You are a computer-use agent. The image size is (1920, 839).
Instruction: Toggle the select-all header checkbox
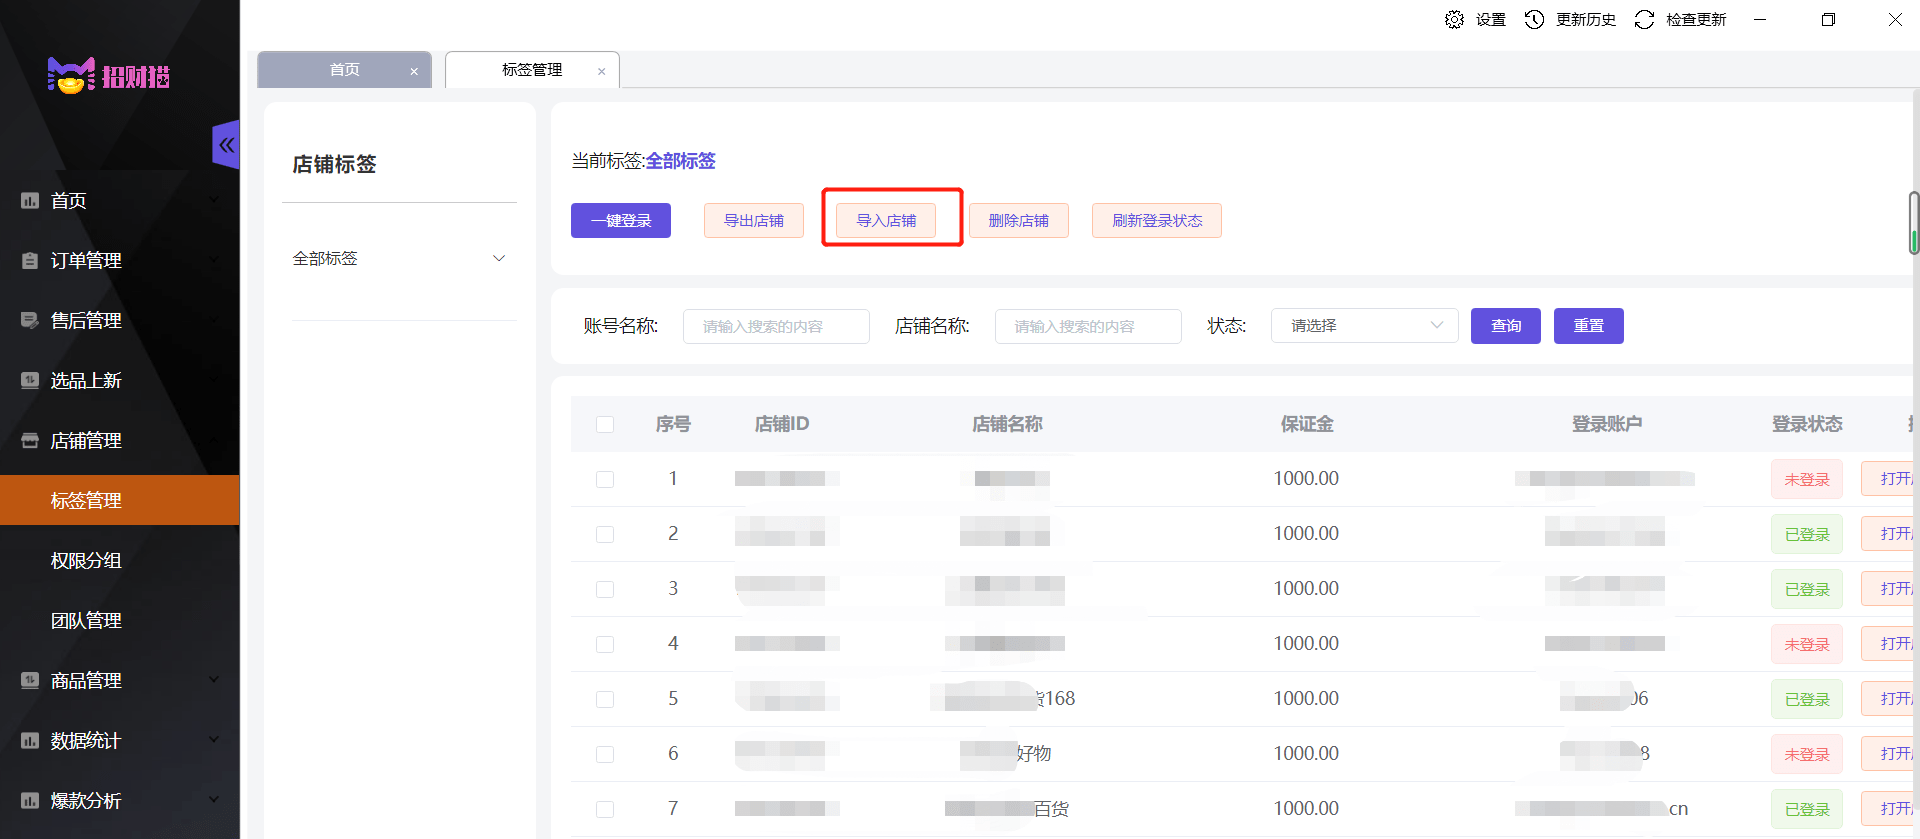[x=605, y=424]
